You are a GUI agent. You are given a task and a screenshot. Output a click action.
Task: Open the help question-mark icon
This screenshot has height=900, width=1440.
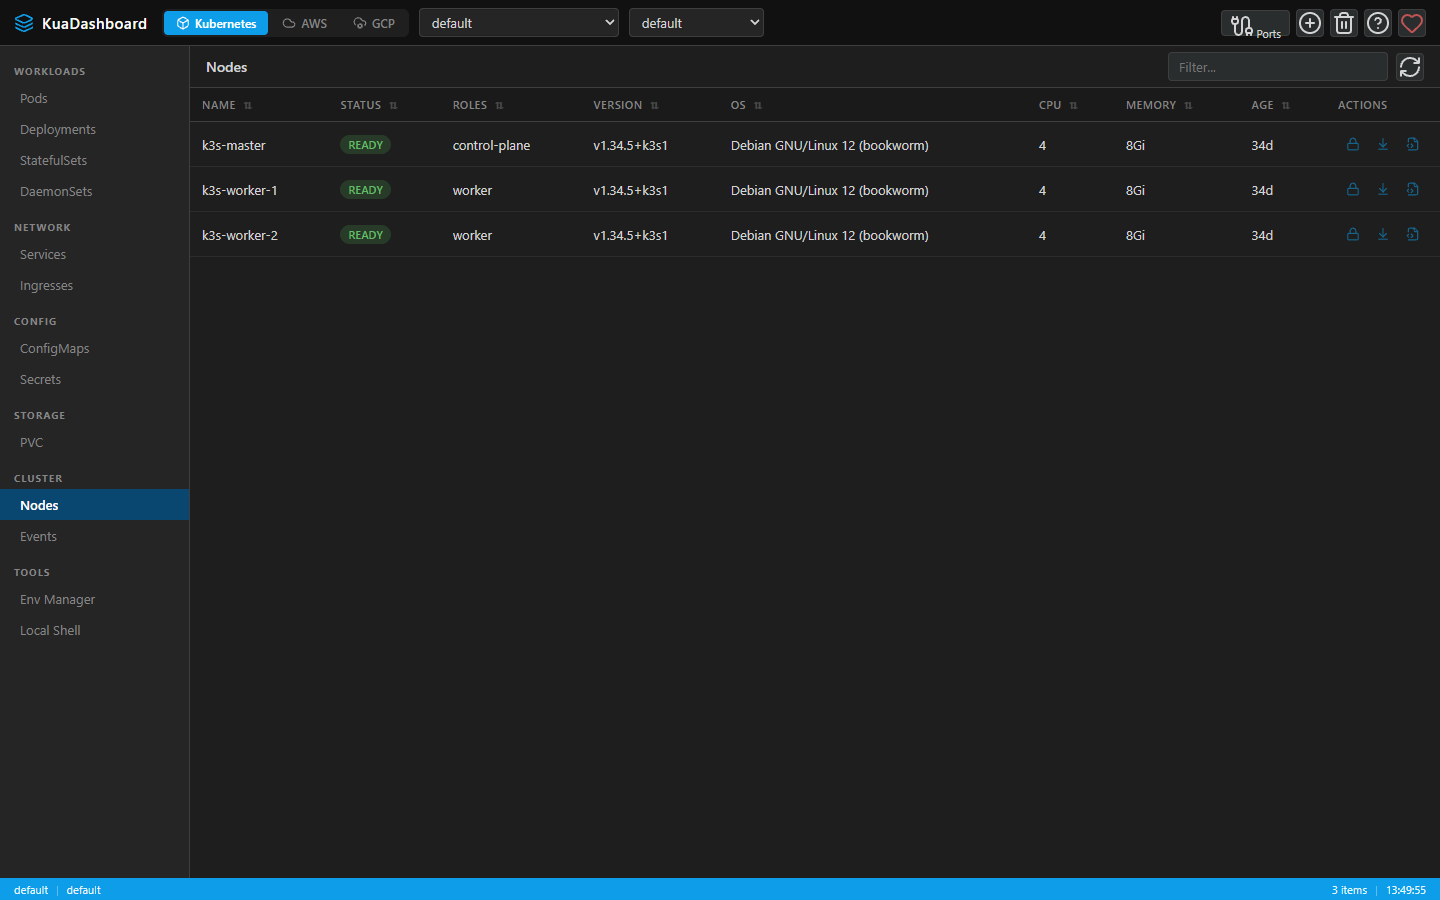click(x=1378, y=23)
